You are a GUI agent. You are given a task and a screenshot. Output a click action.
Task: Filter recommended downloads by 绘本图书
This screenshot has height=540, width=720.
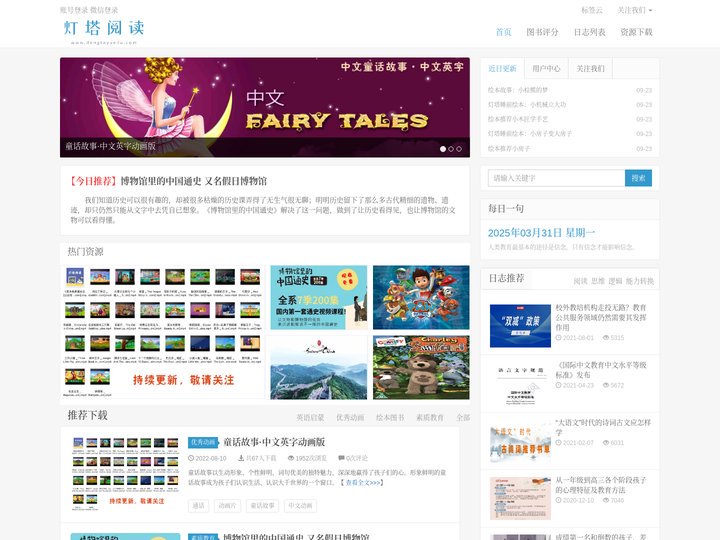pos(390,417)
